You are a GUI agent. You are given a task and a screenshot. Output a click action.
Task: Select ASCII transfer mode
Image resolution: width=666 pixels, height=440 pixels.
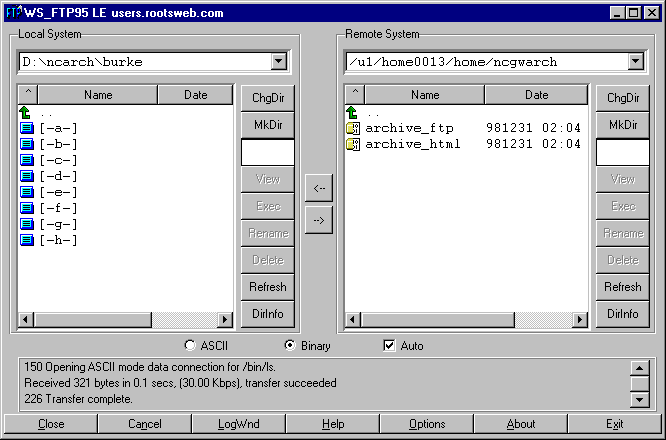click(x=191, y=346)
